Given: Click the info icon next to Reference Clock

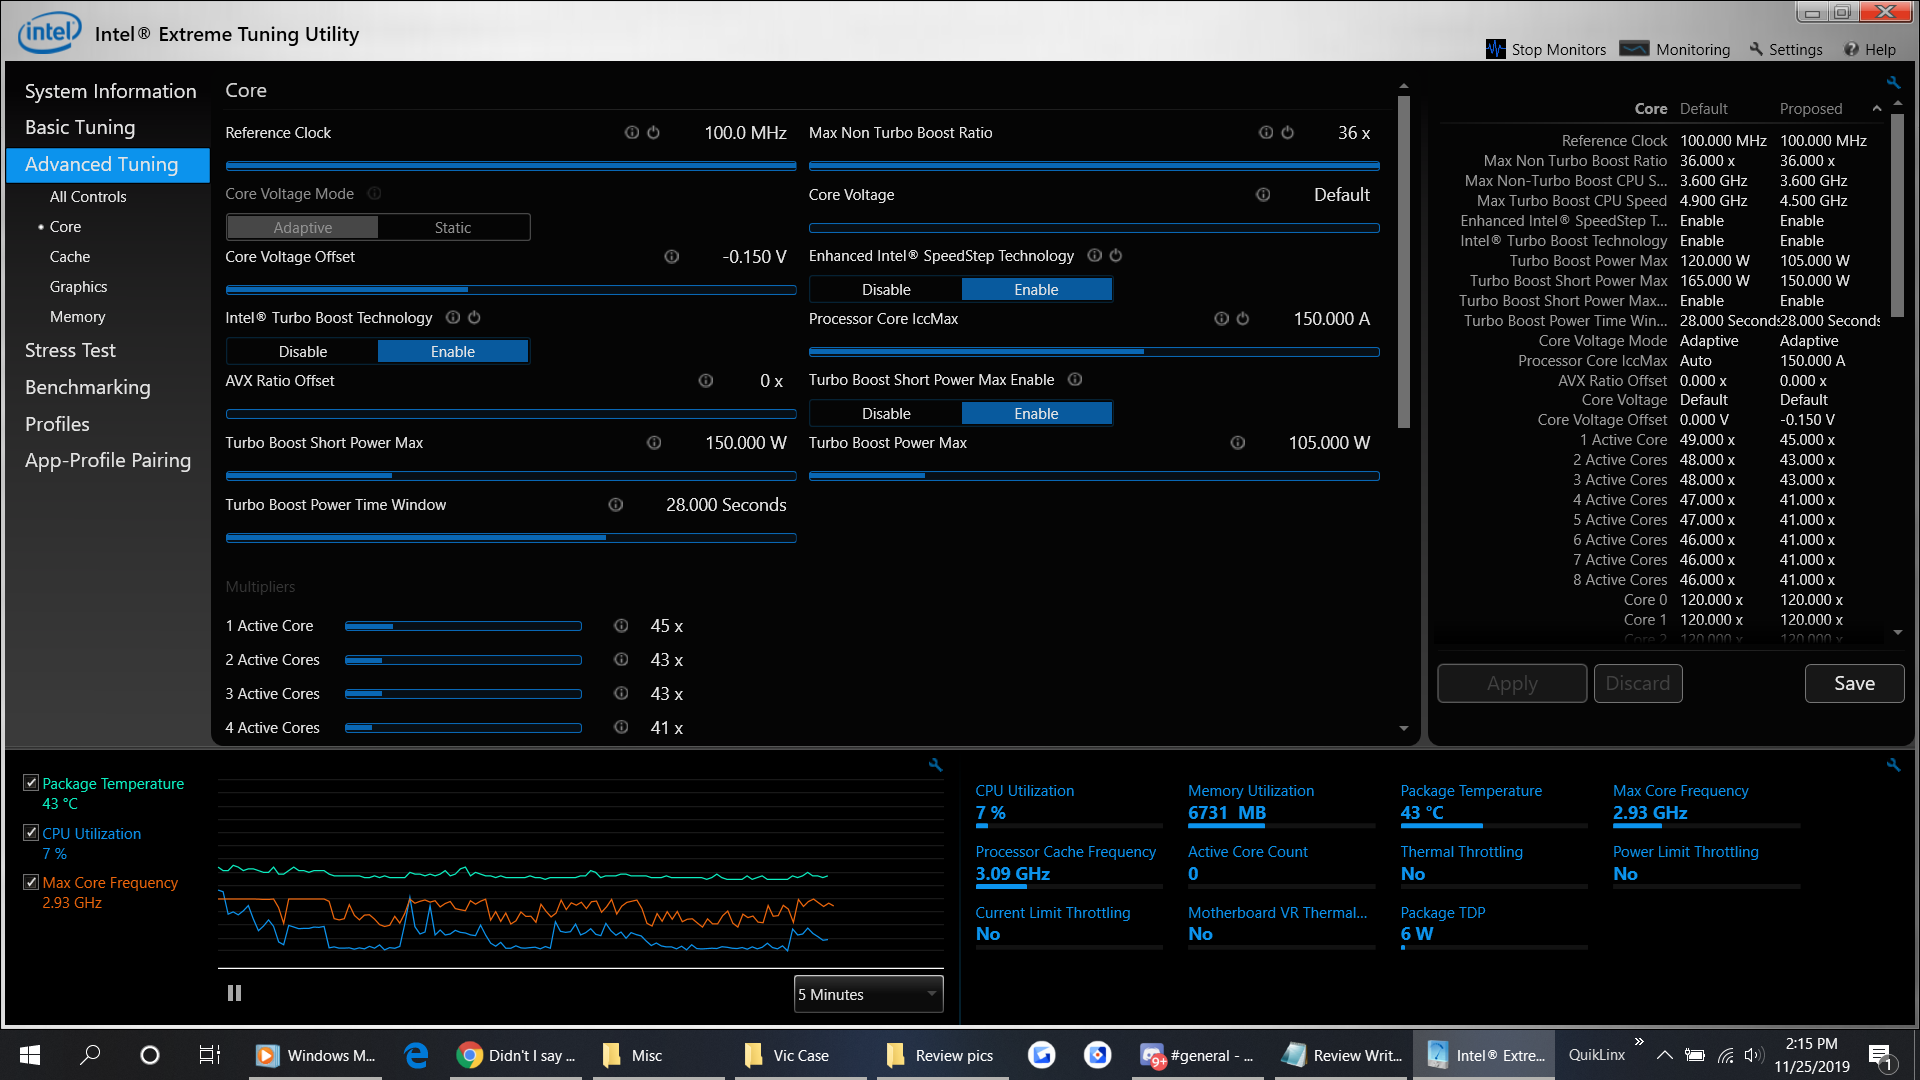Looking at the screenshot, I should click(631, 133).
